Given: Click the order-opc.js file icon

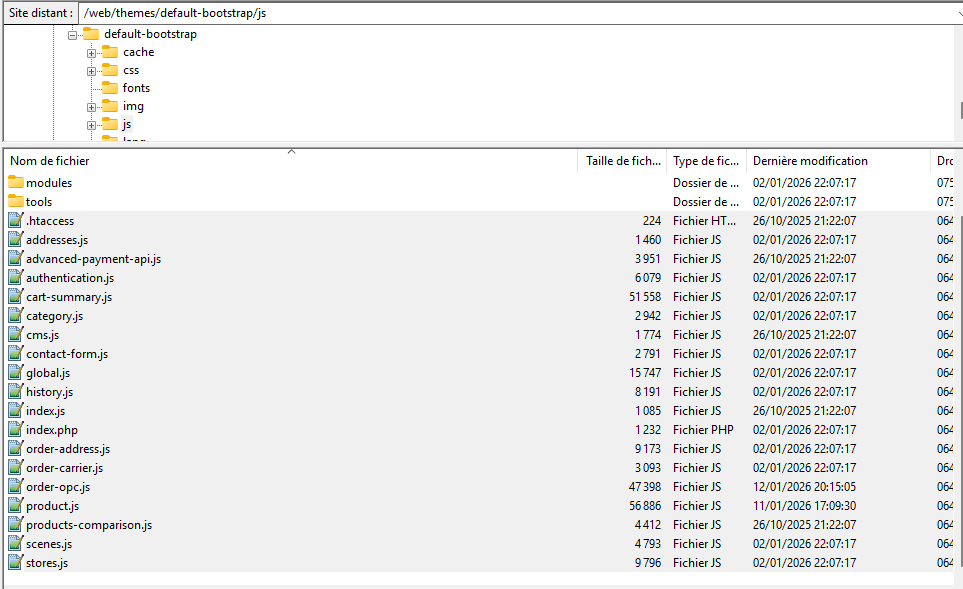Looking at the screenshot, I should [x=15, y=487].
